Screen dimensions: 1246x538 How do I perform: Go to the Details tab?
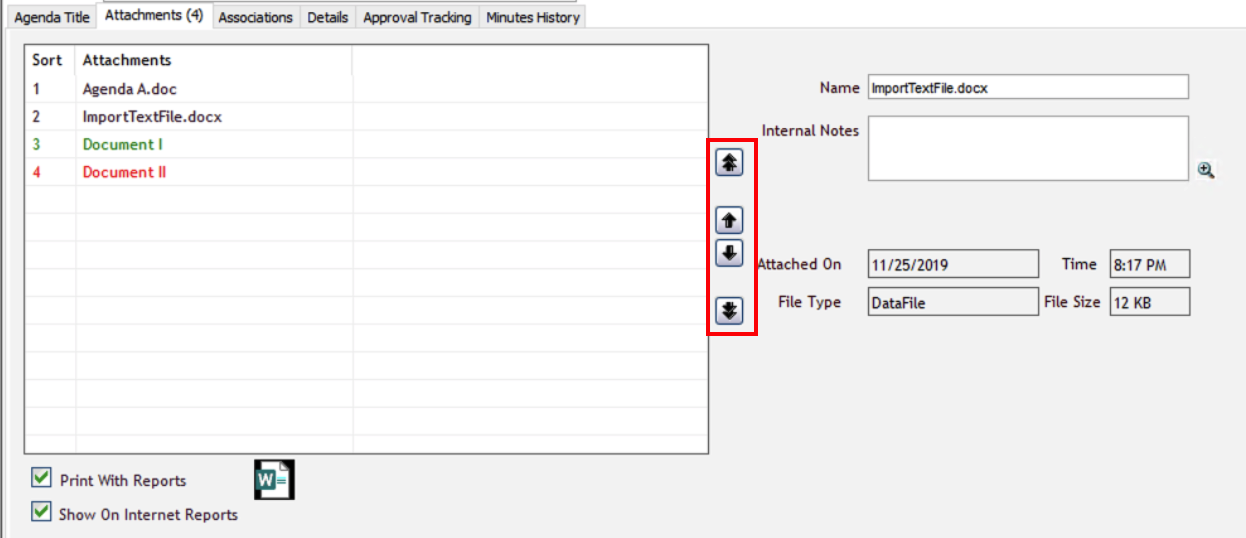[x=328, y=17]
